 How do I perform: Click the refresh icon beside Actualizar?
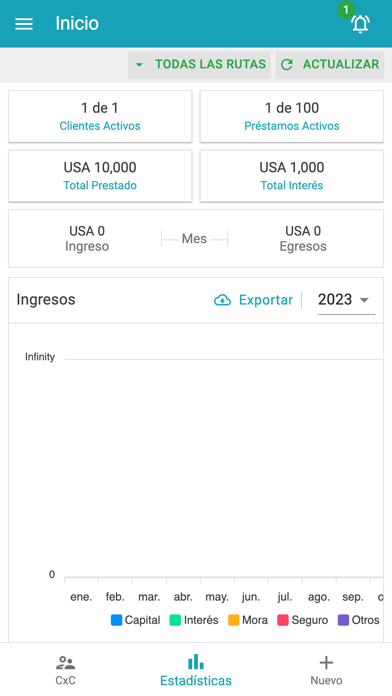tap(287, 65)
